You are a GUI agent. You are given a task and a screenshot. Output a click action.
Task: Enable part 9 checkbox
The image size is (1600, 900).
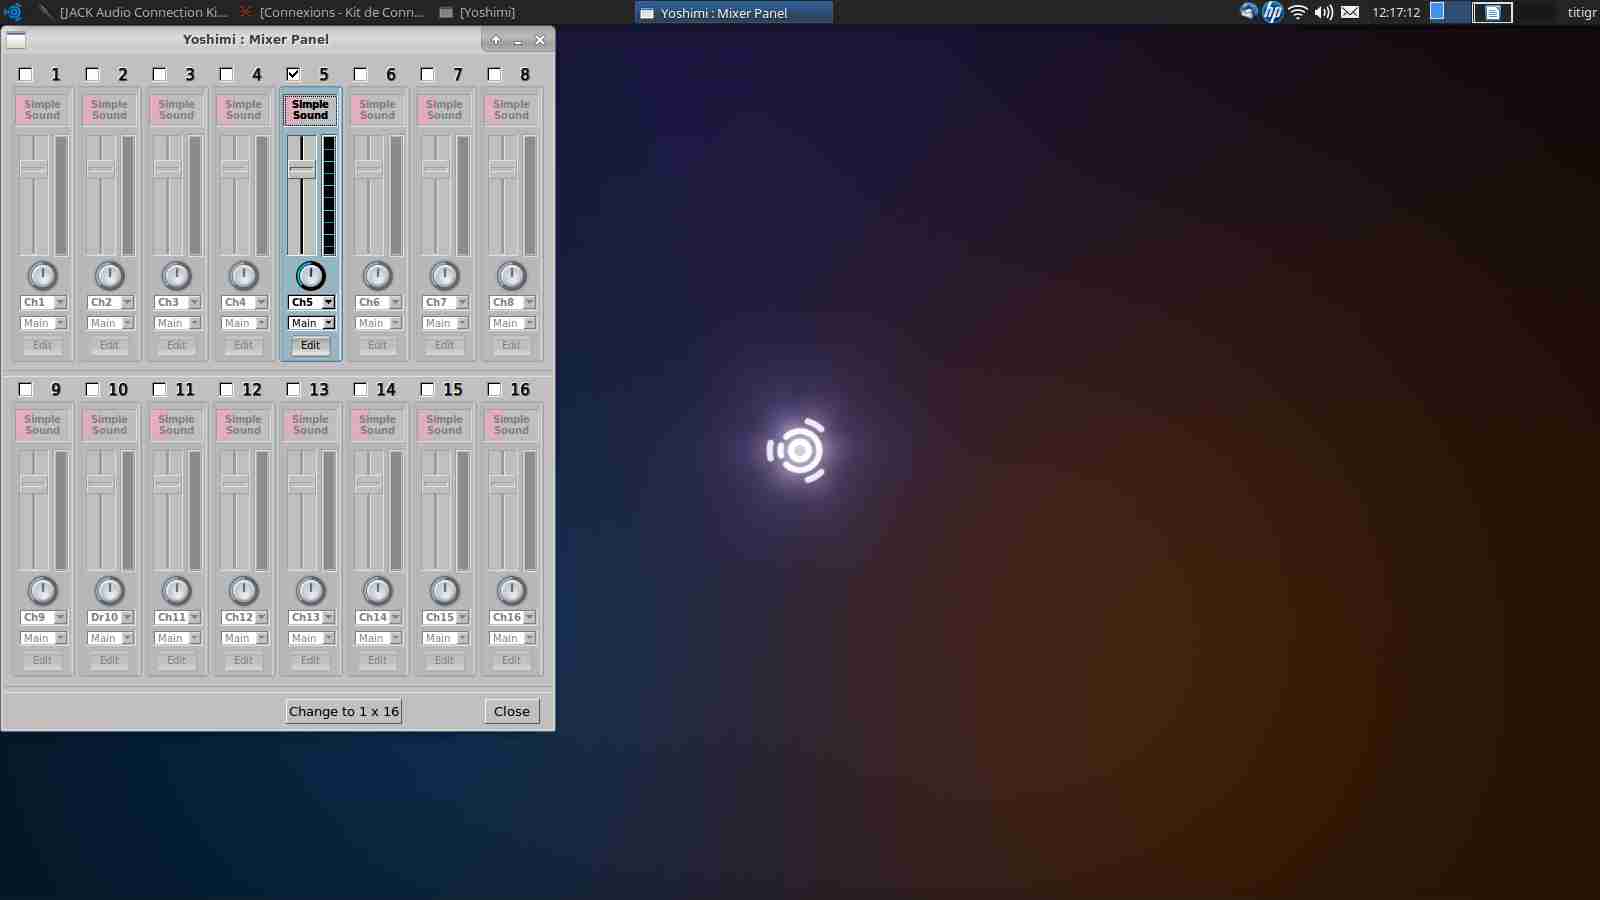[x=26, y=389]
